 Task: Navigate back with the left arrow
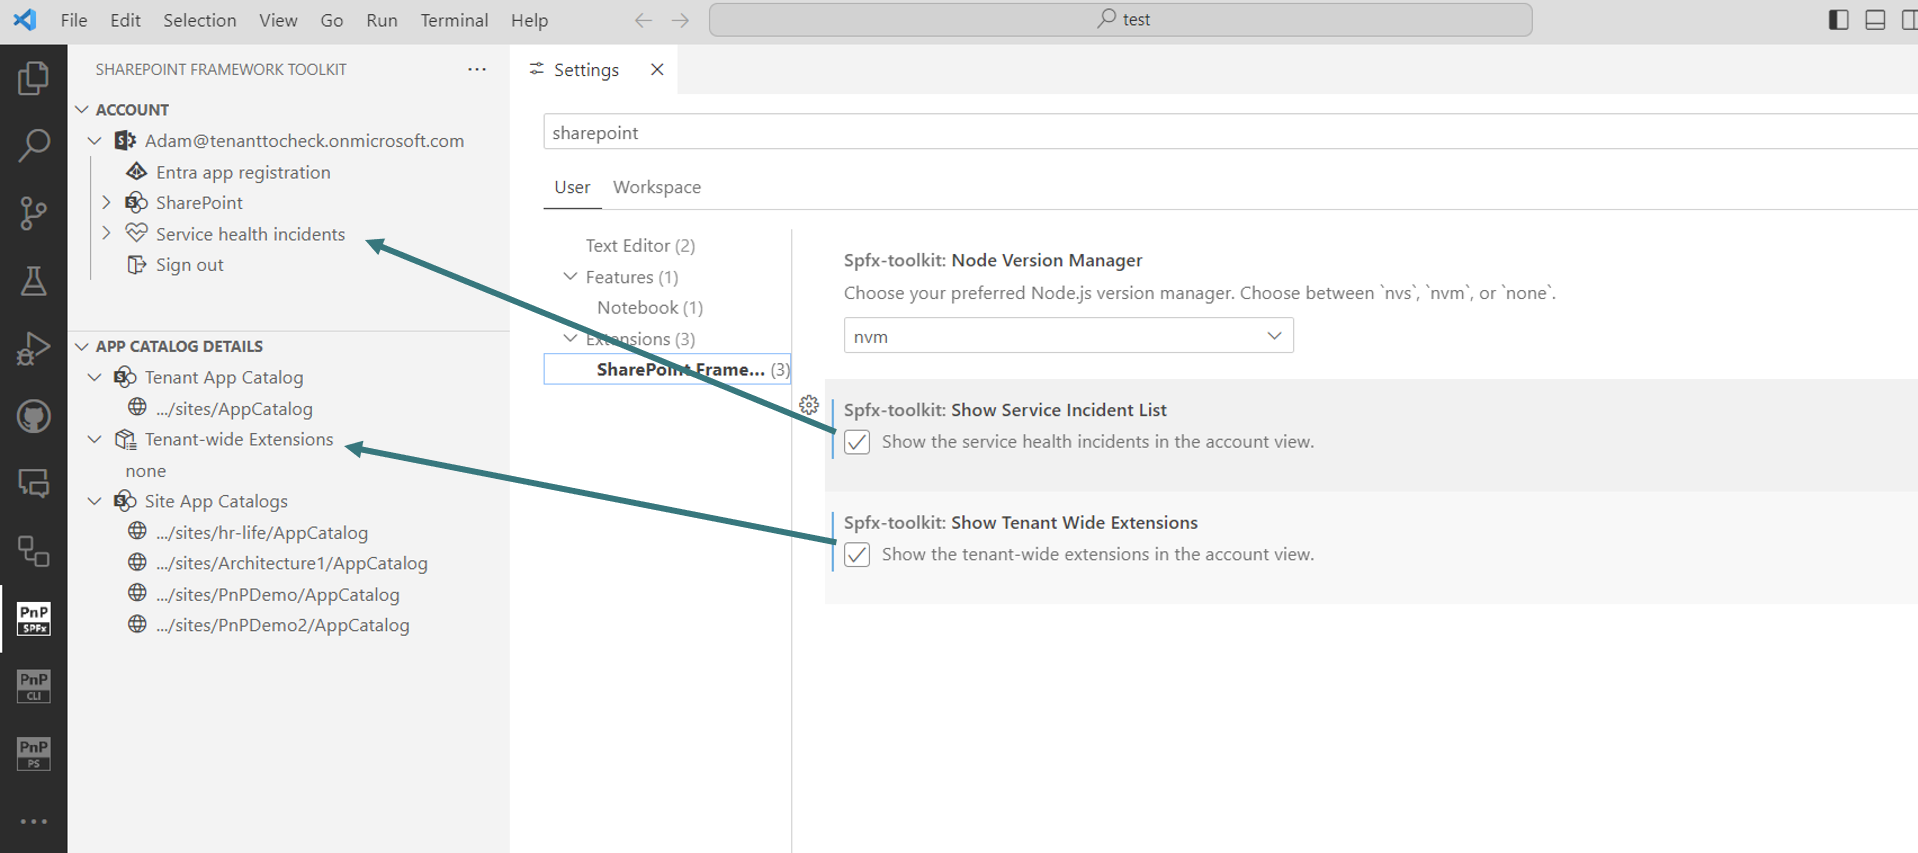coord(643,20)
